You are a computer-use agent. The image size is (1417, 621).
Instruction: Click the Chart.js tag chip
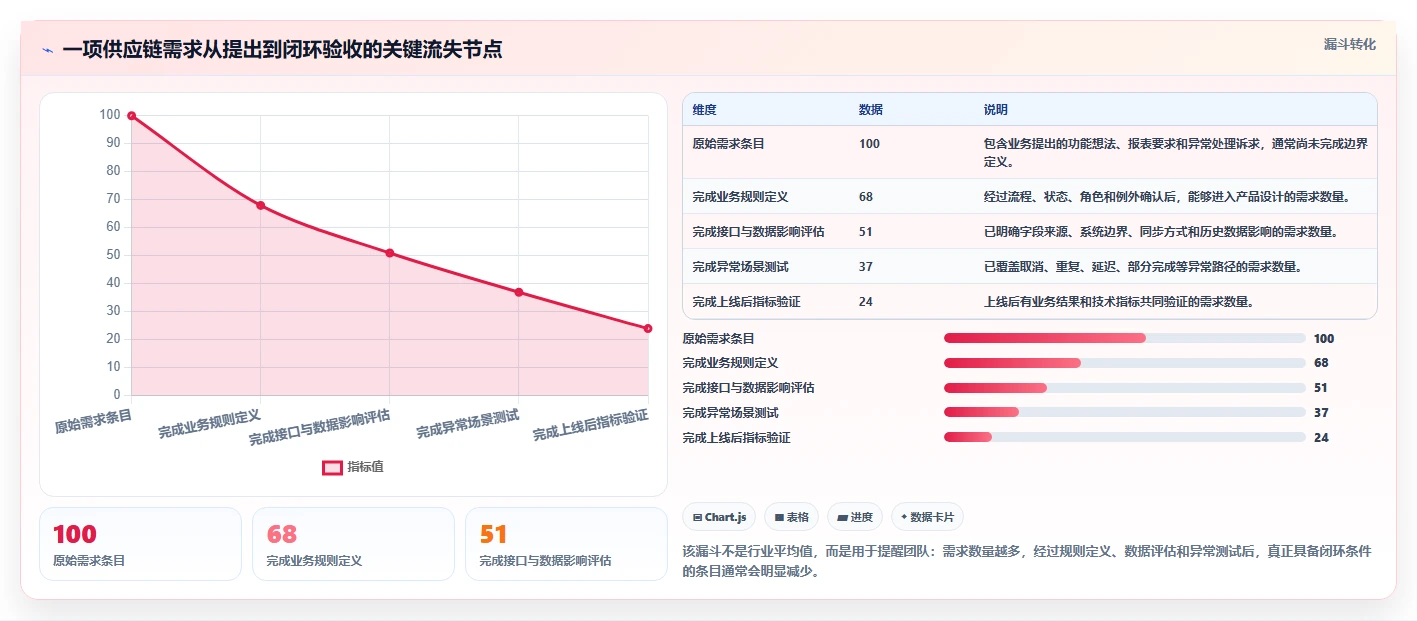[719, 517]
